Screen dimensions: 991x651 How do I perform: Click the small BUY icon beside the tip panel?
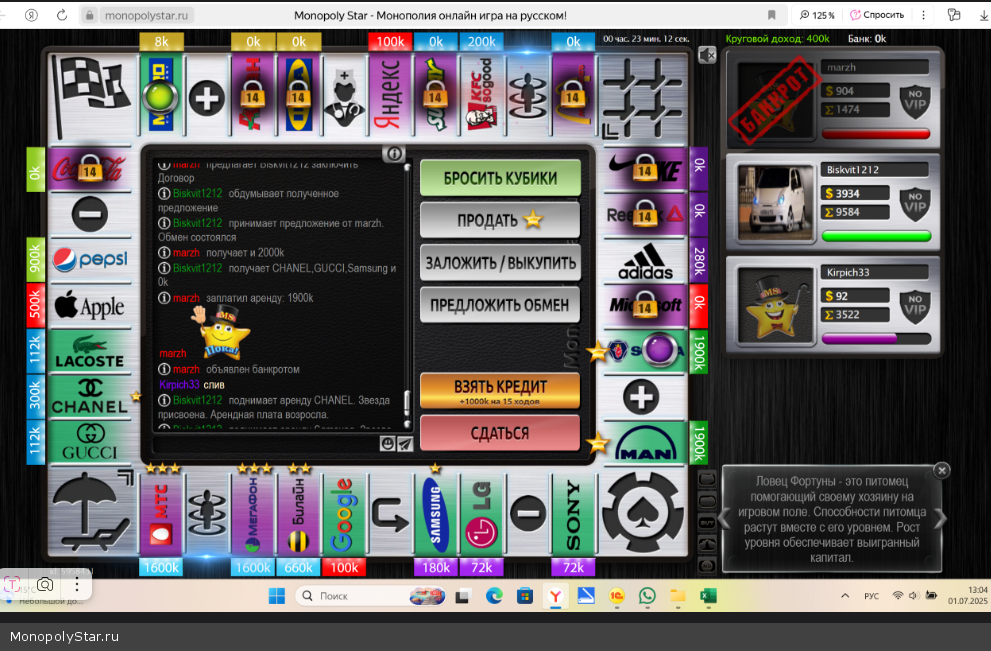[707, 523]
